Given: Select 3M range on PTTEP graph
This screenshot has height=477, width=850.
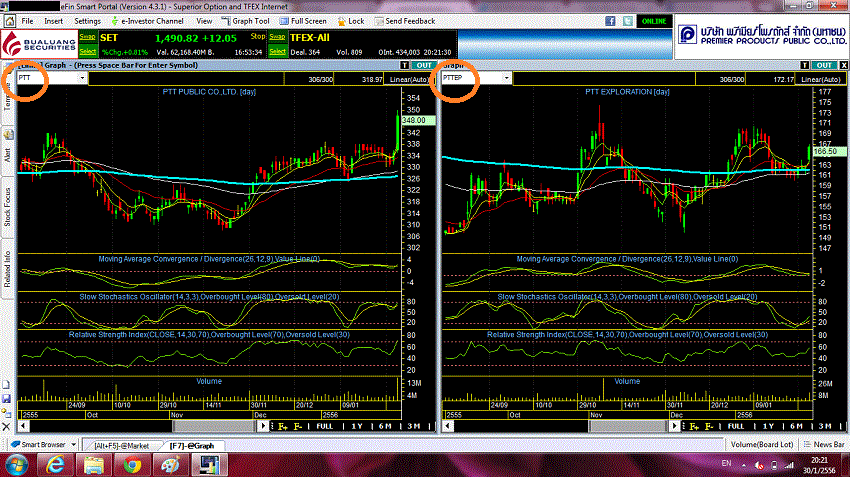Looking at the screenshot, I should [x=826, y=427].
